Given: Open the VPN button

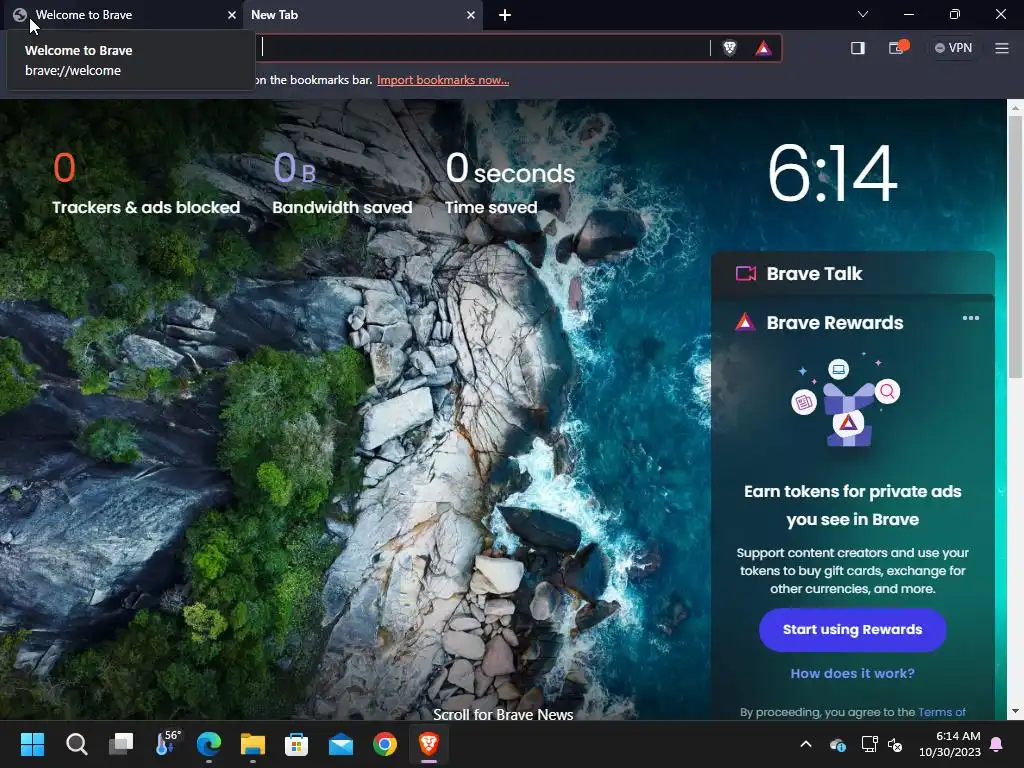Looking at the screenshot, I should pos(953,48).
